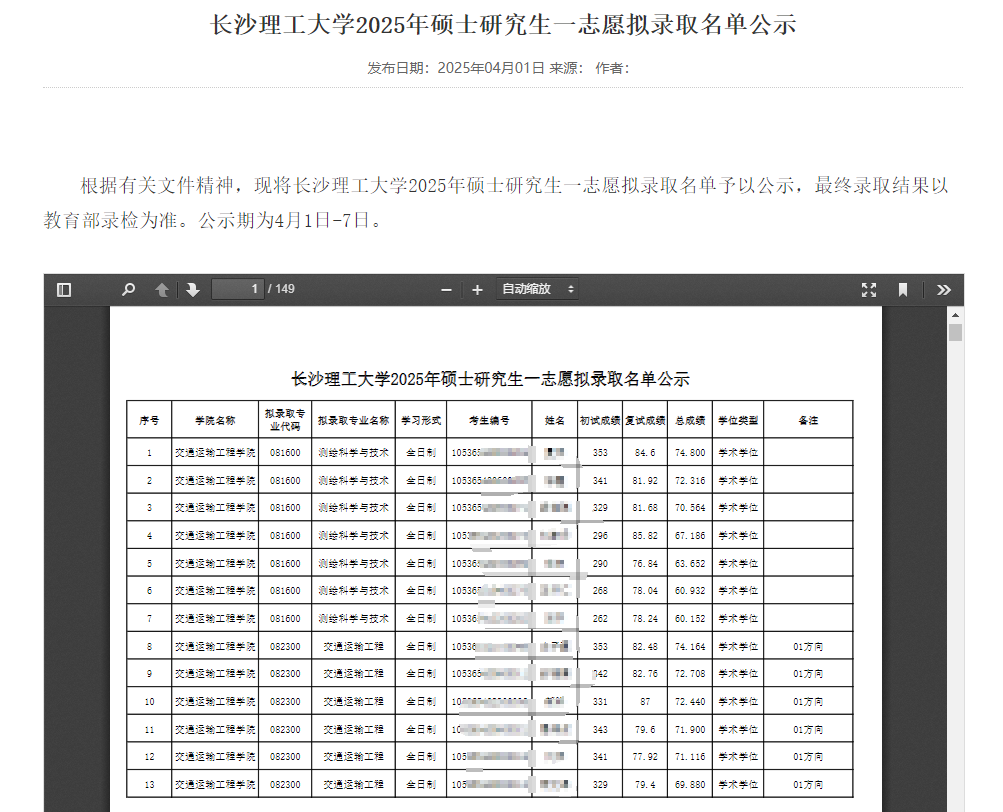Click the 复试成绩 column header
This screenshot has width=1003, height=812.
pos(645,420)
